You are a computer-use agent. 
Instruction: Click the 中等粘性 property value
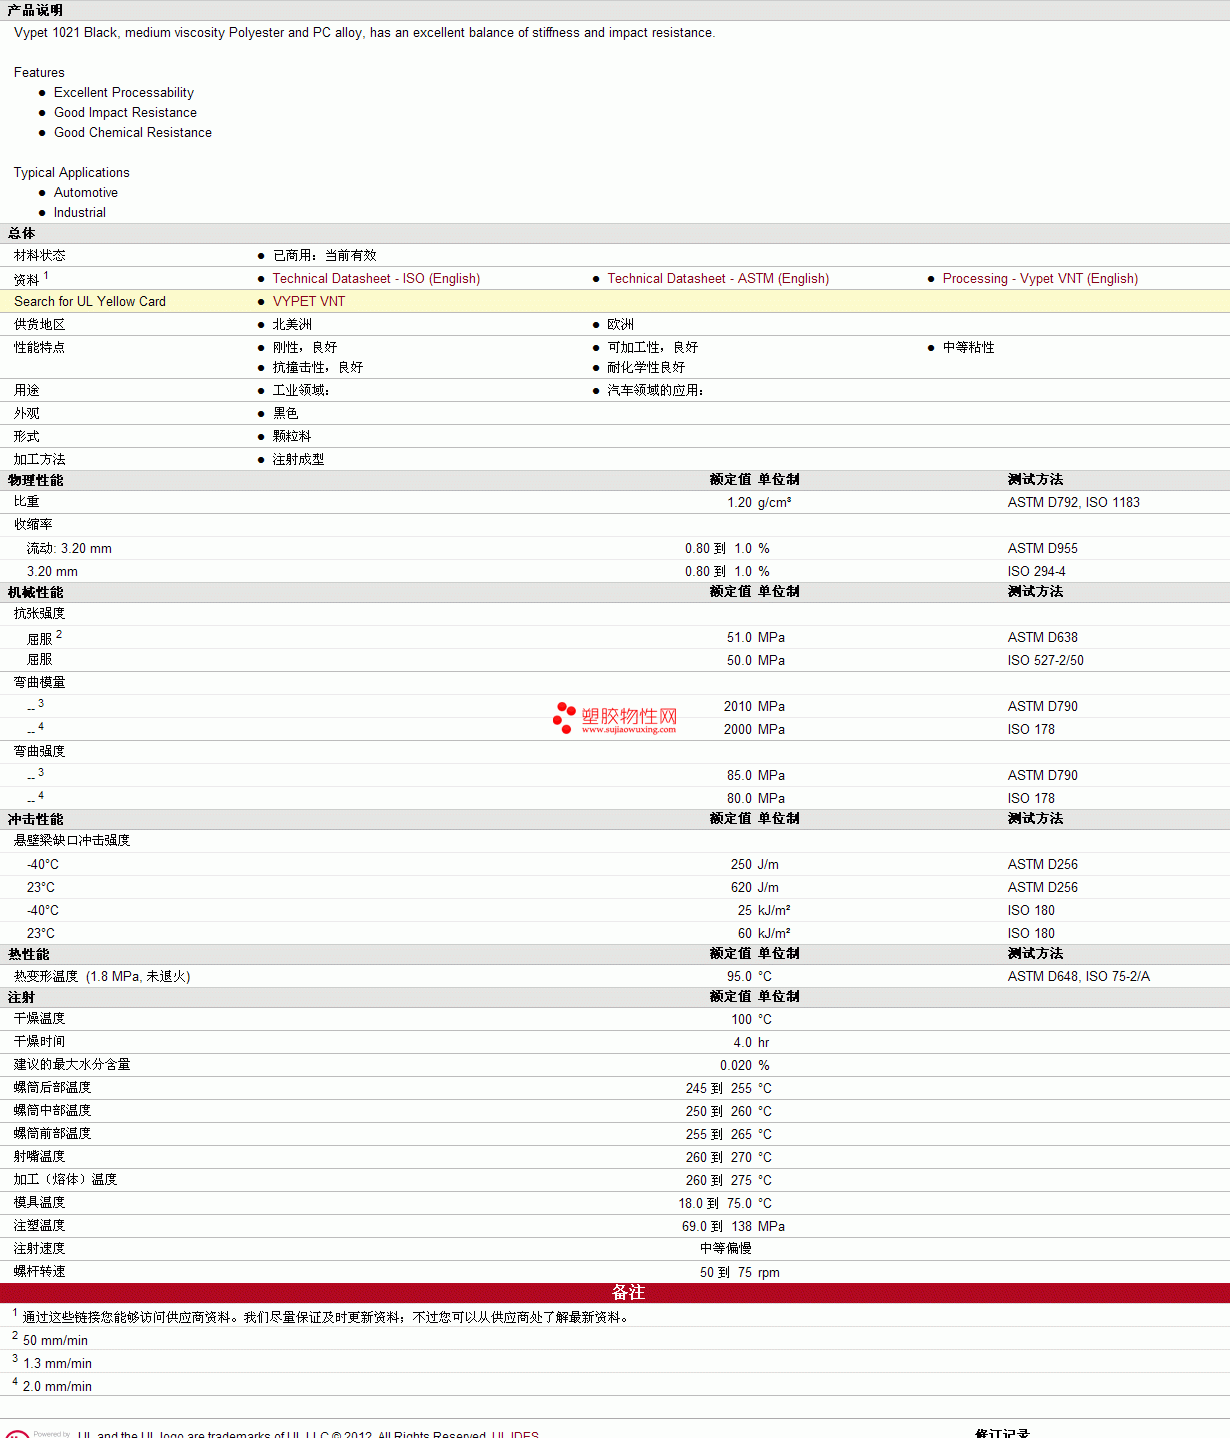pos(968,348)
